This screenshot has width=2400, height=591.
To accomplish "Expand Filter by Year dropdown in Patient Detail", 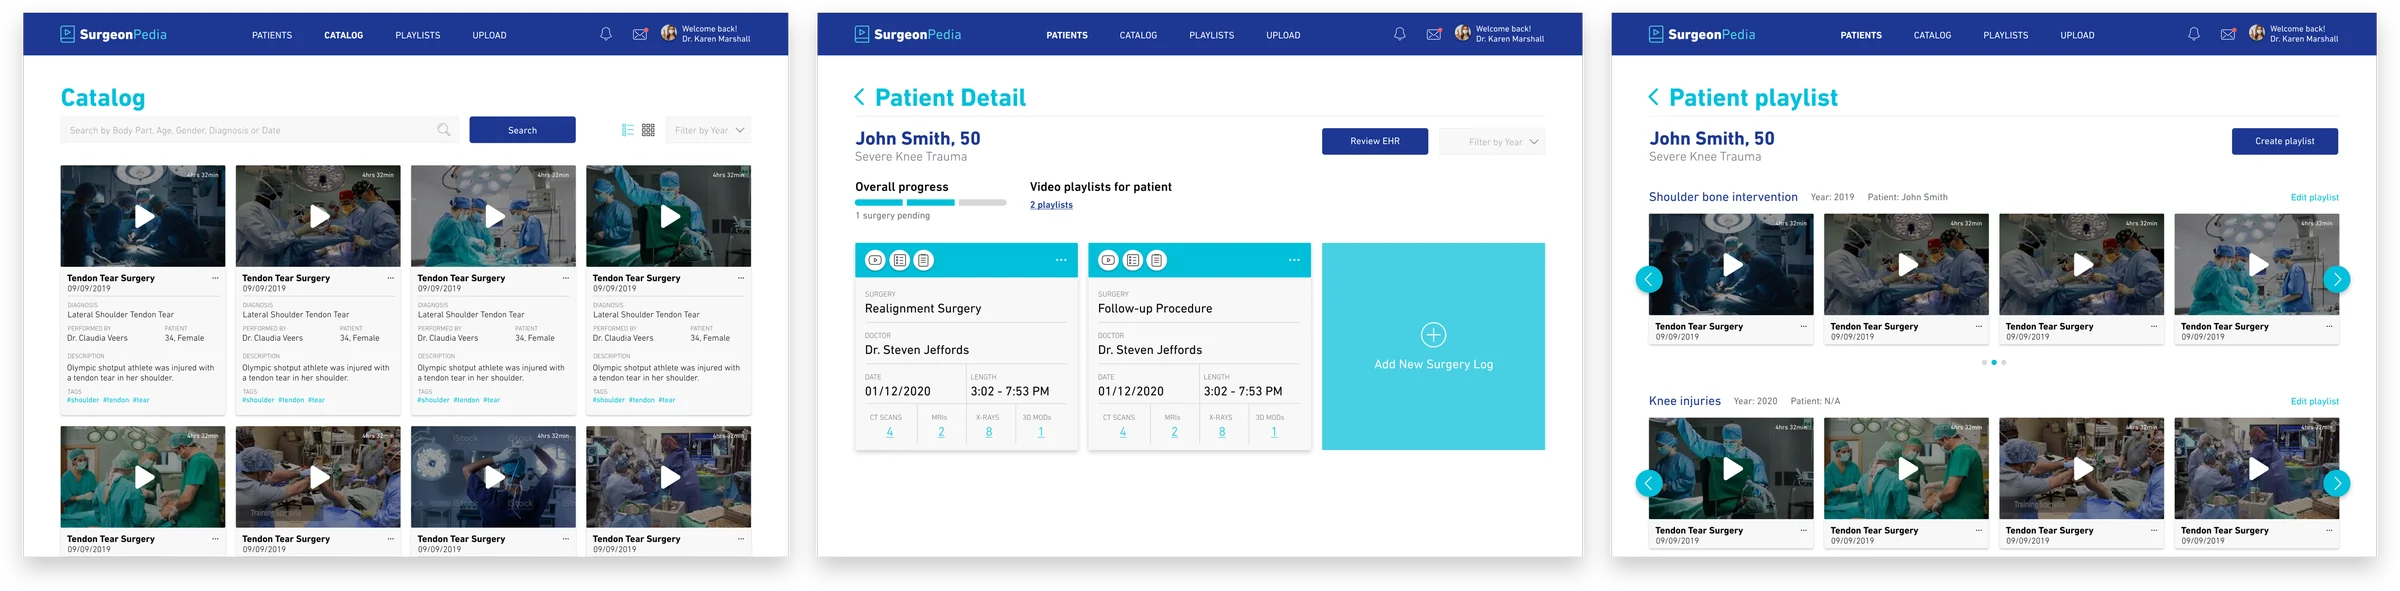I will click(1492, 142).
